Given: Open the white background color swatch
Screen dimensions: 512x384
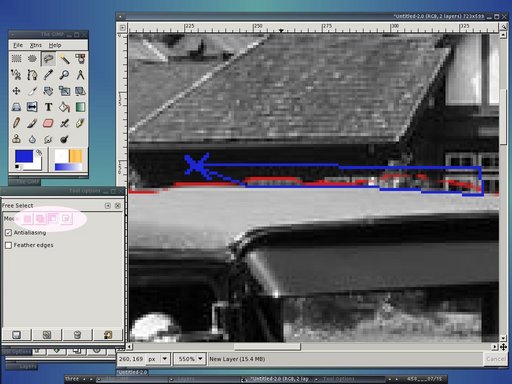Looking at the screenshot, I should (x=37, y=165).
